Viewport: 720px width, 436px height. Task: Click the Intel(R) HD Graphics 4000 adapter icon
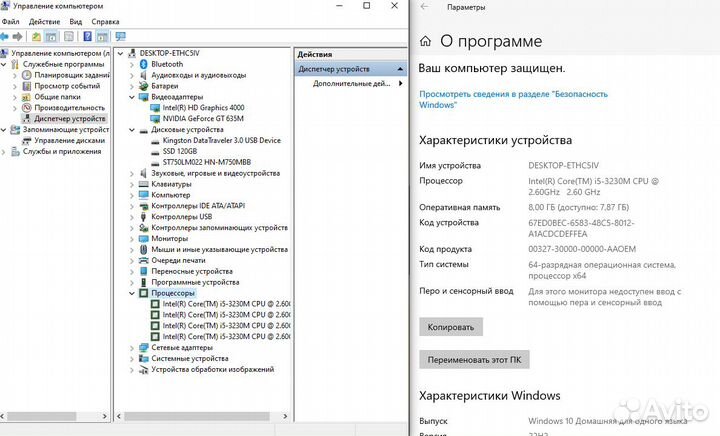(x=155, y=108)
